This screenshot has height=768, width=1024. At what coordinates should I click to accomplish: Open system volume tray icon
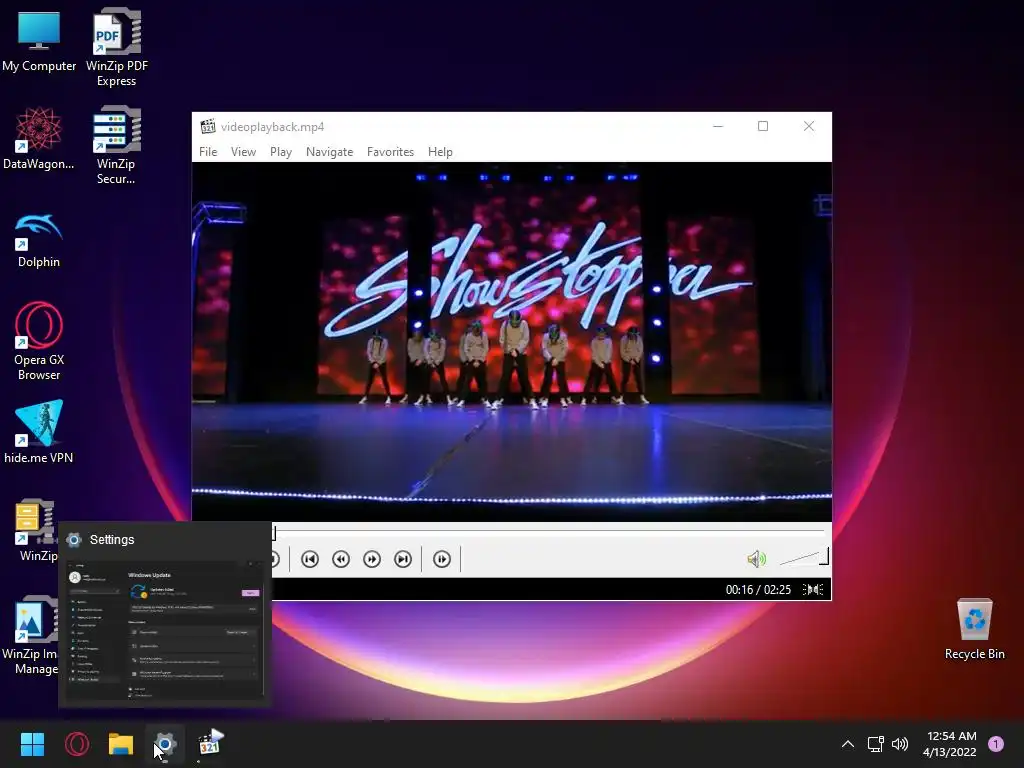tap(900, 744)
